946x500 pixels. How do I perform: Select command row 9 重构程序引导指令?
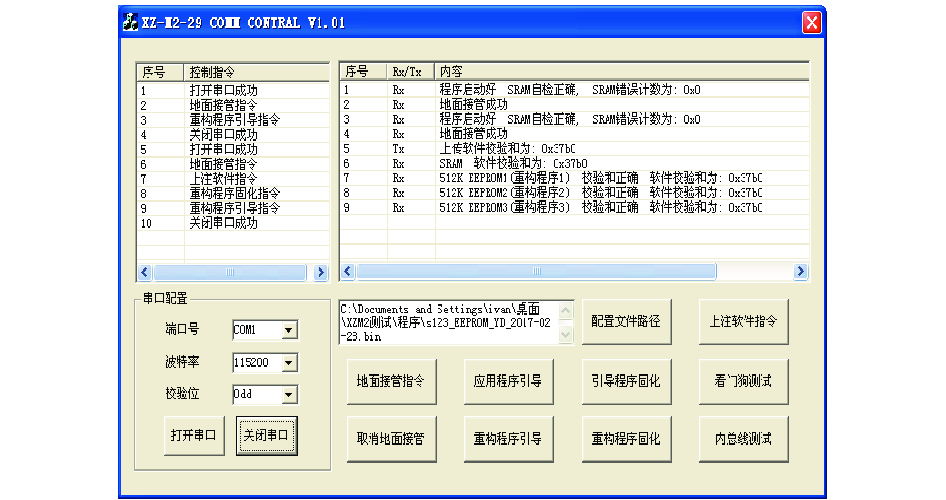233,209
